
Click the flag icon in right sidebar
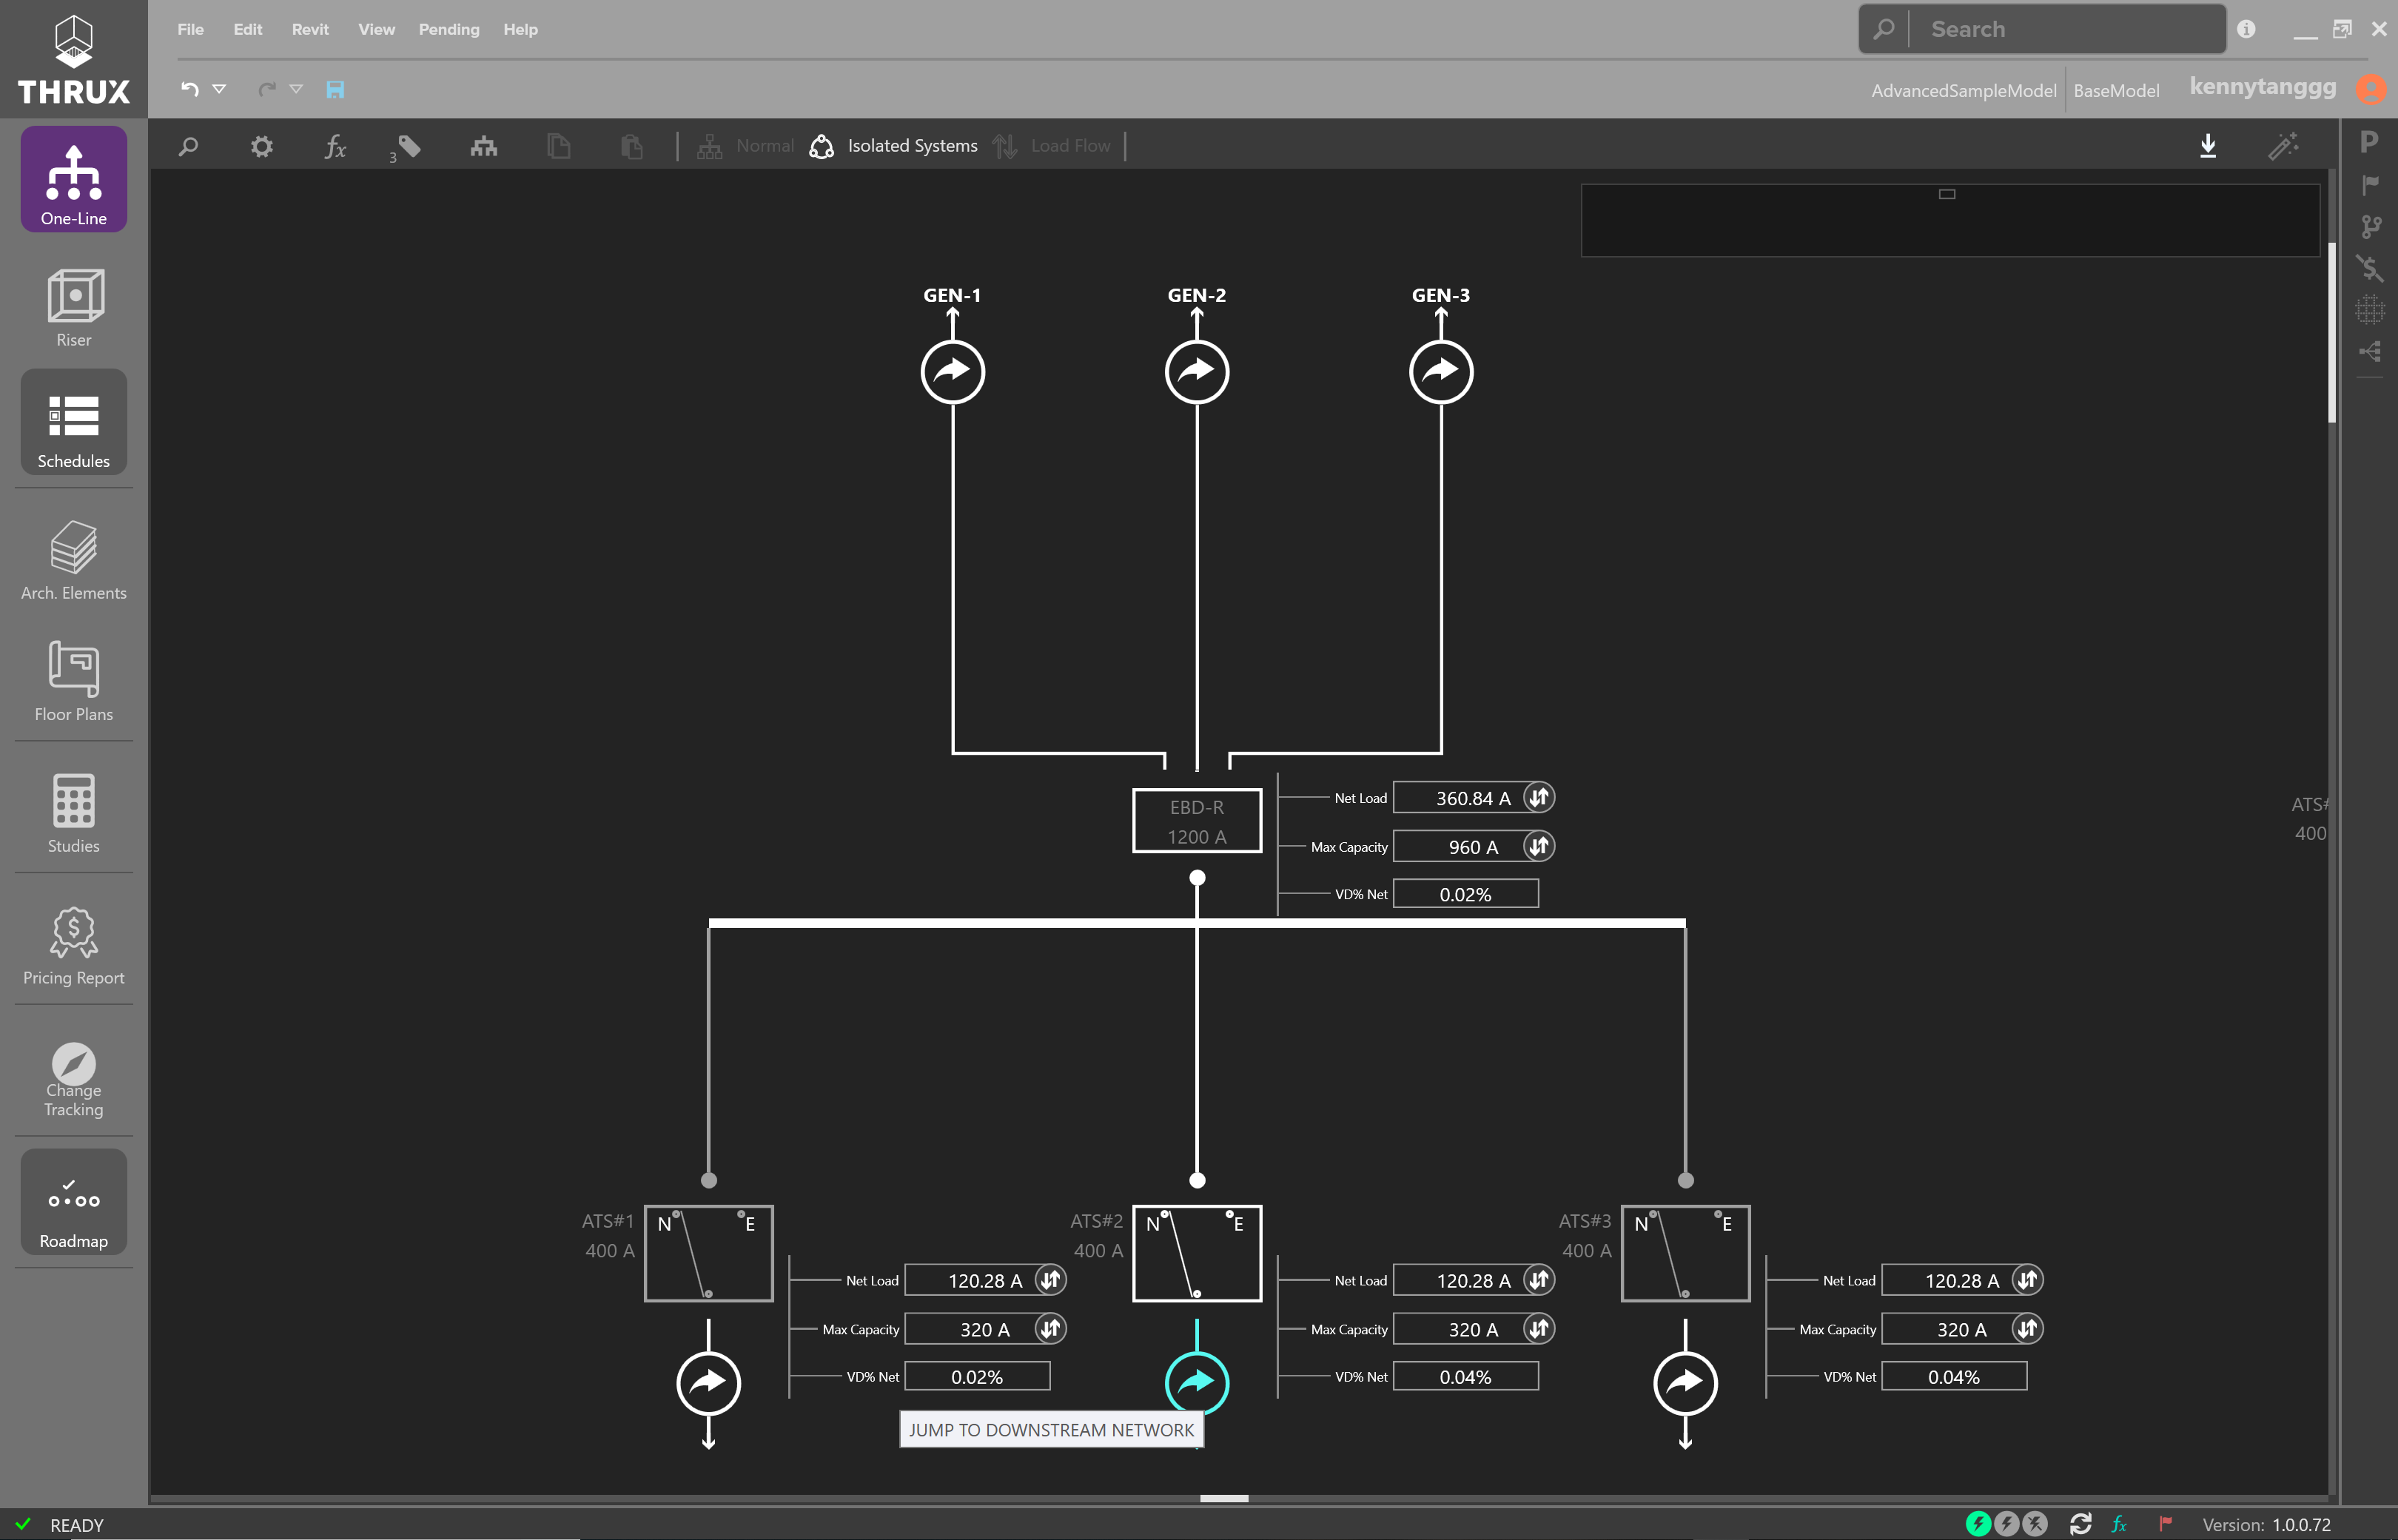pyautogui.click(x=2370, y=184)
